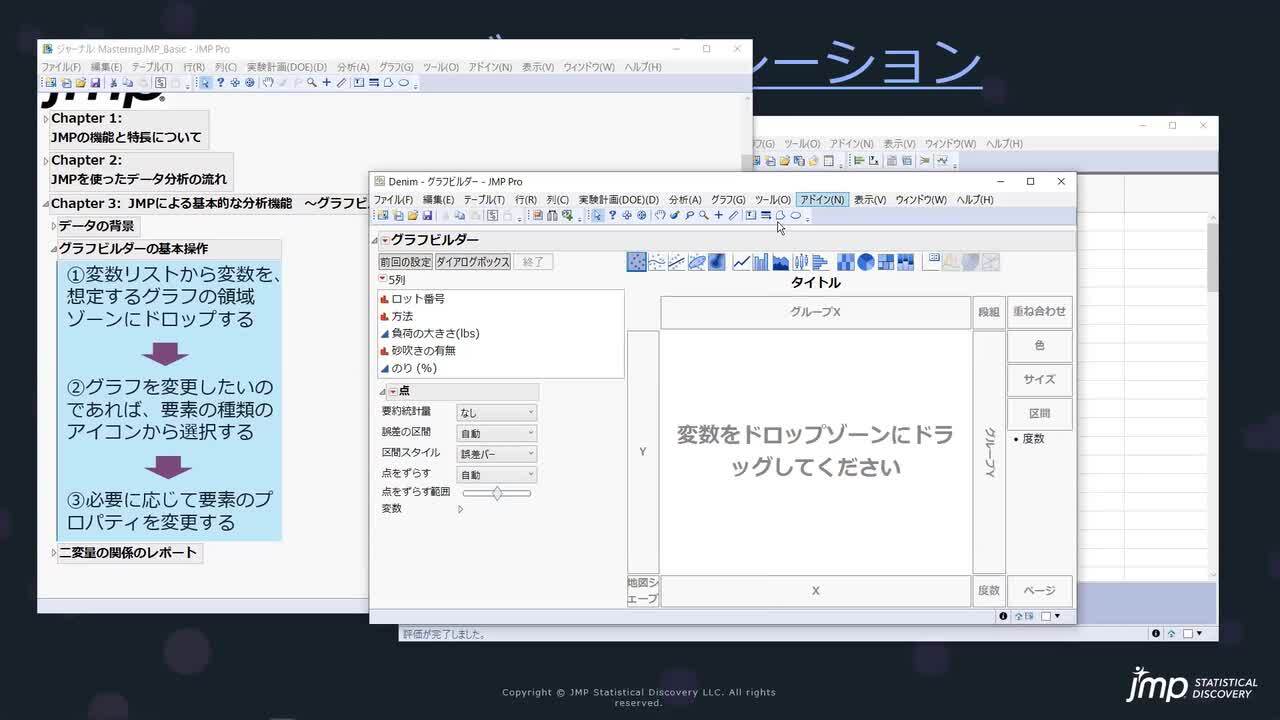Click the Cut scissors icon in Journal toolbar
The image size is (1280, 720).
click(113, 83)
